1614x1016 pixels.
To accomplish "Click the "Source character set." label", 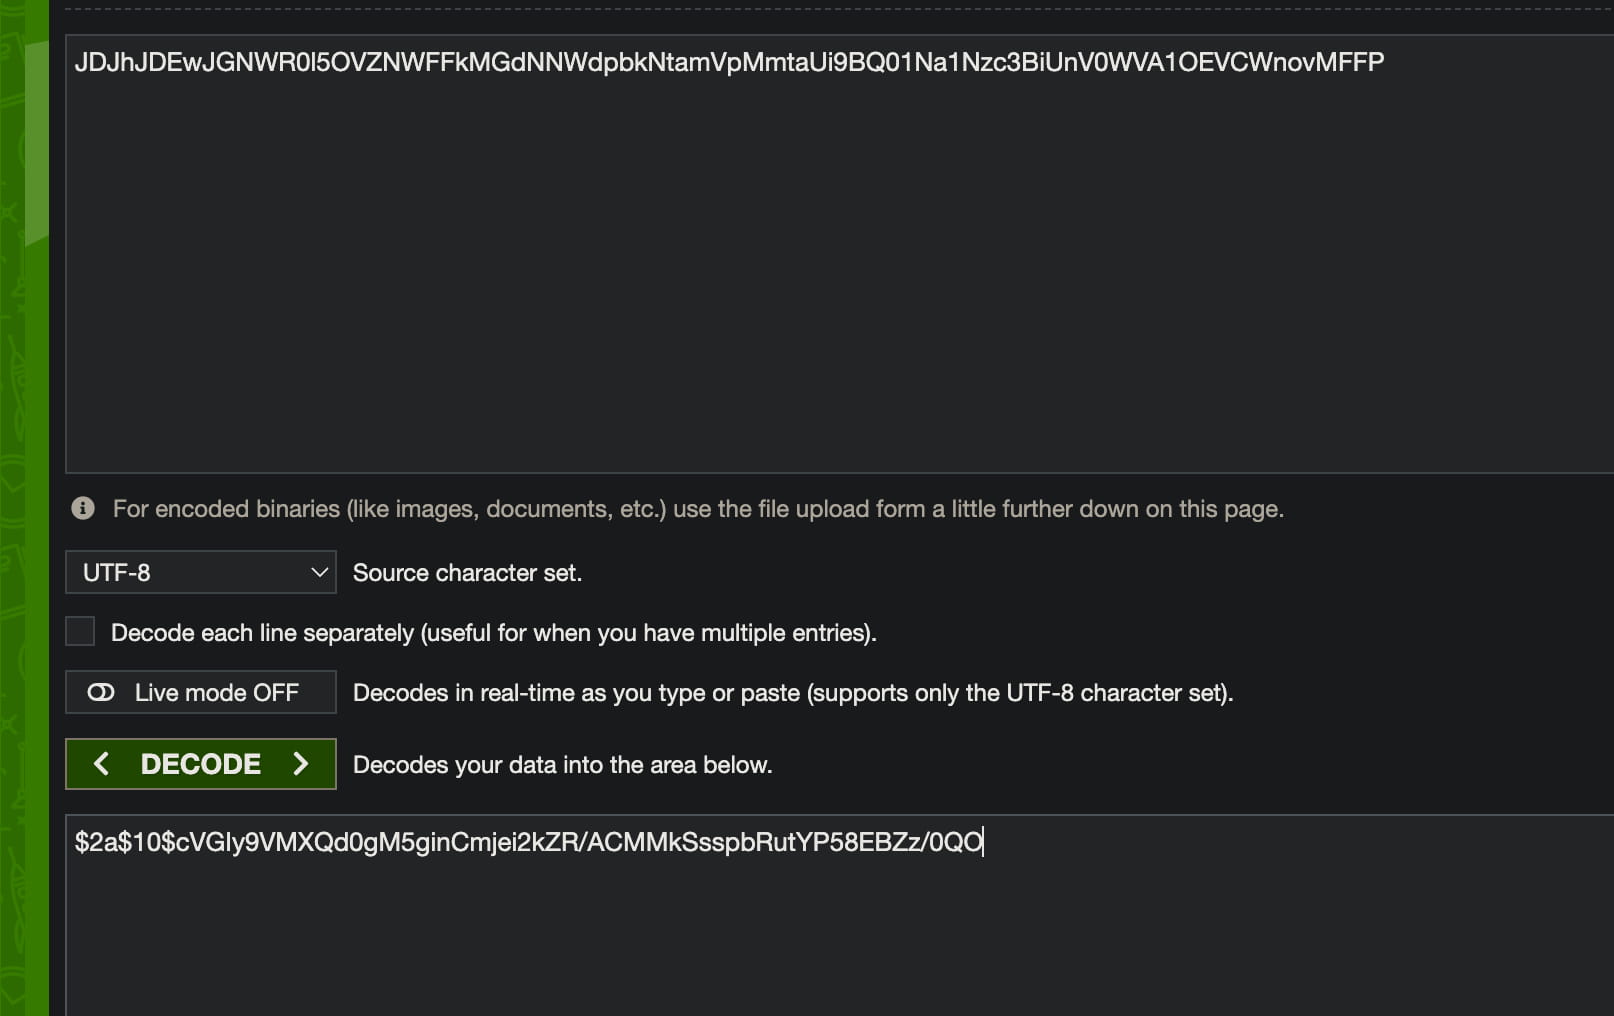I will click(467, 573).
